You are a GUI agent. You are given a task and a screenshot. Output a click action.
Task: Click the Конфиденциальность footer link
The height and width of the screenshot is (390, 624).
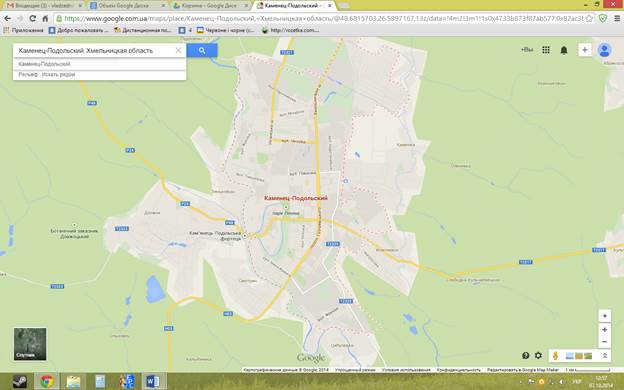(458, 370)
